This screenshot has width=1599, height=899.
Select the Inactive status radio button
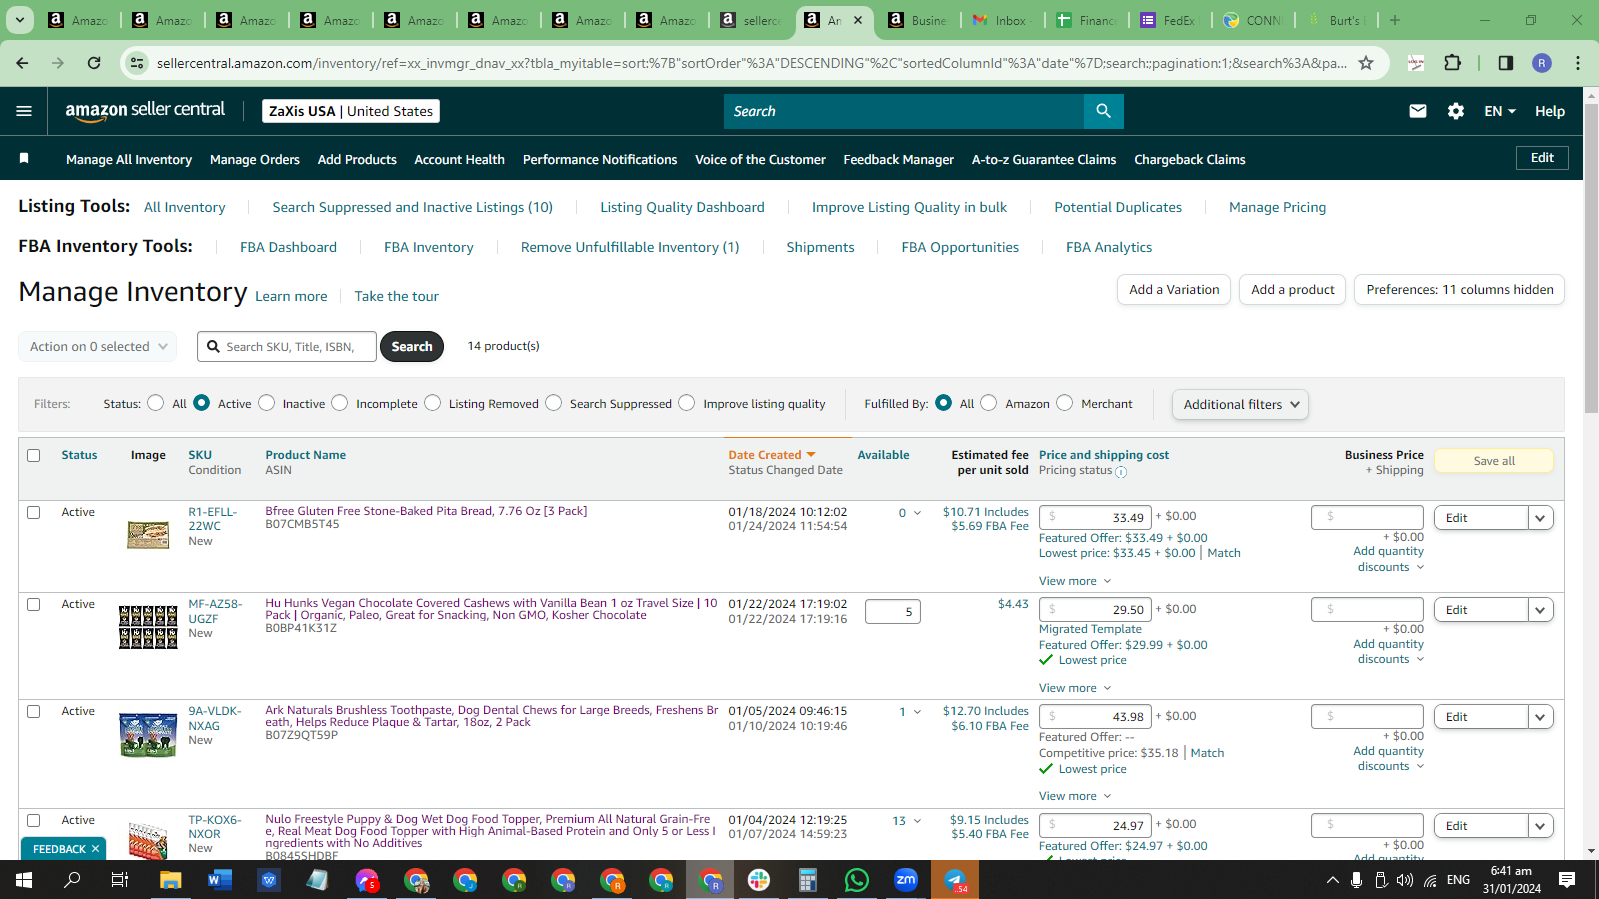coord(266,403)
